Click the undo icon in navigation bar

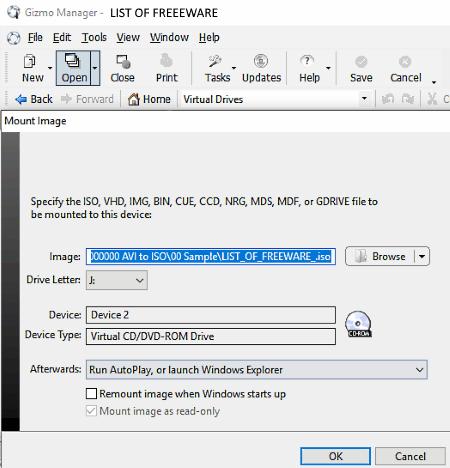tap(388, 99)
